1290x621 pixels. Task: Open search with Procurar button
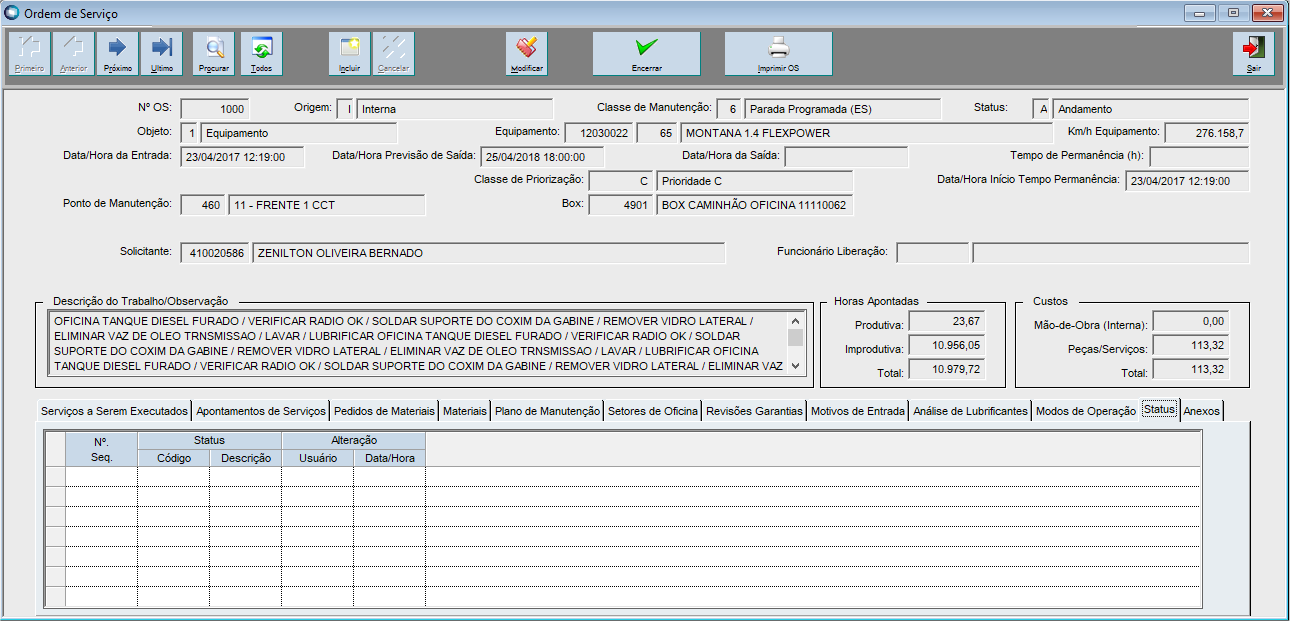[214, 54]
